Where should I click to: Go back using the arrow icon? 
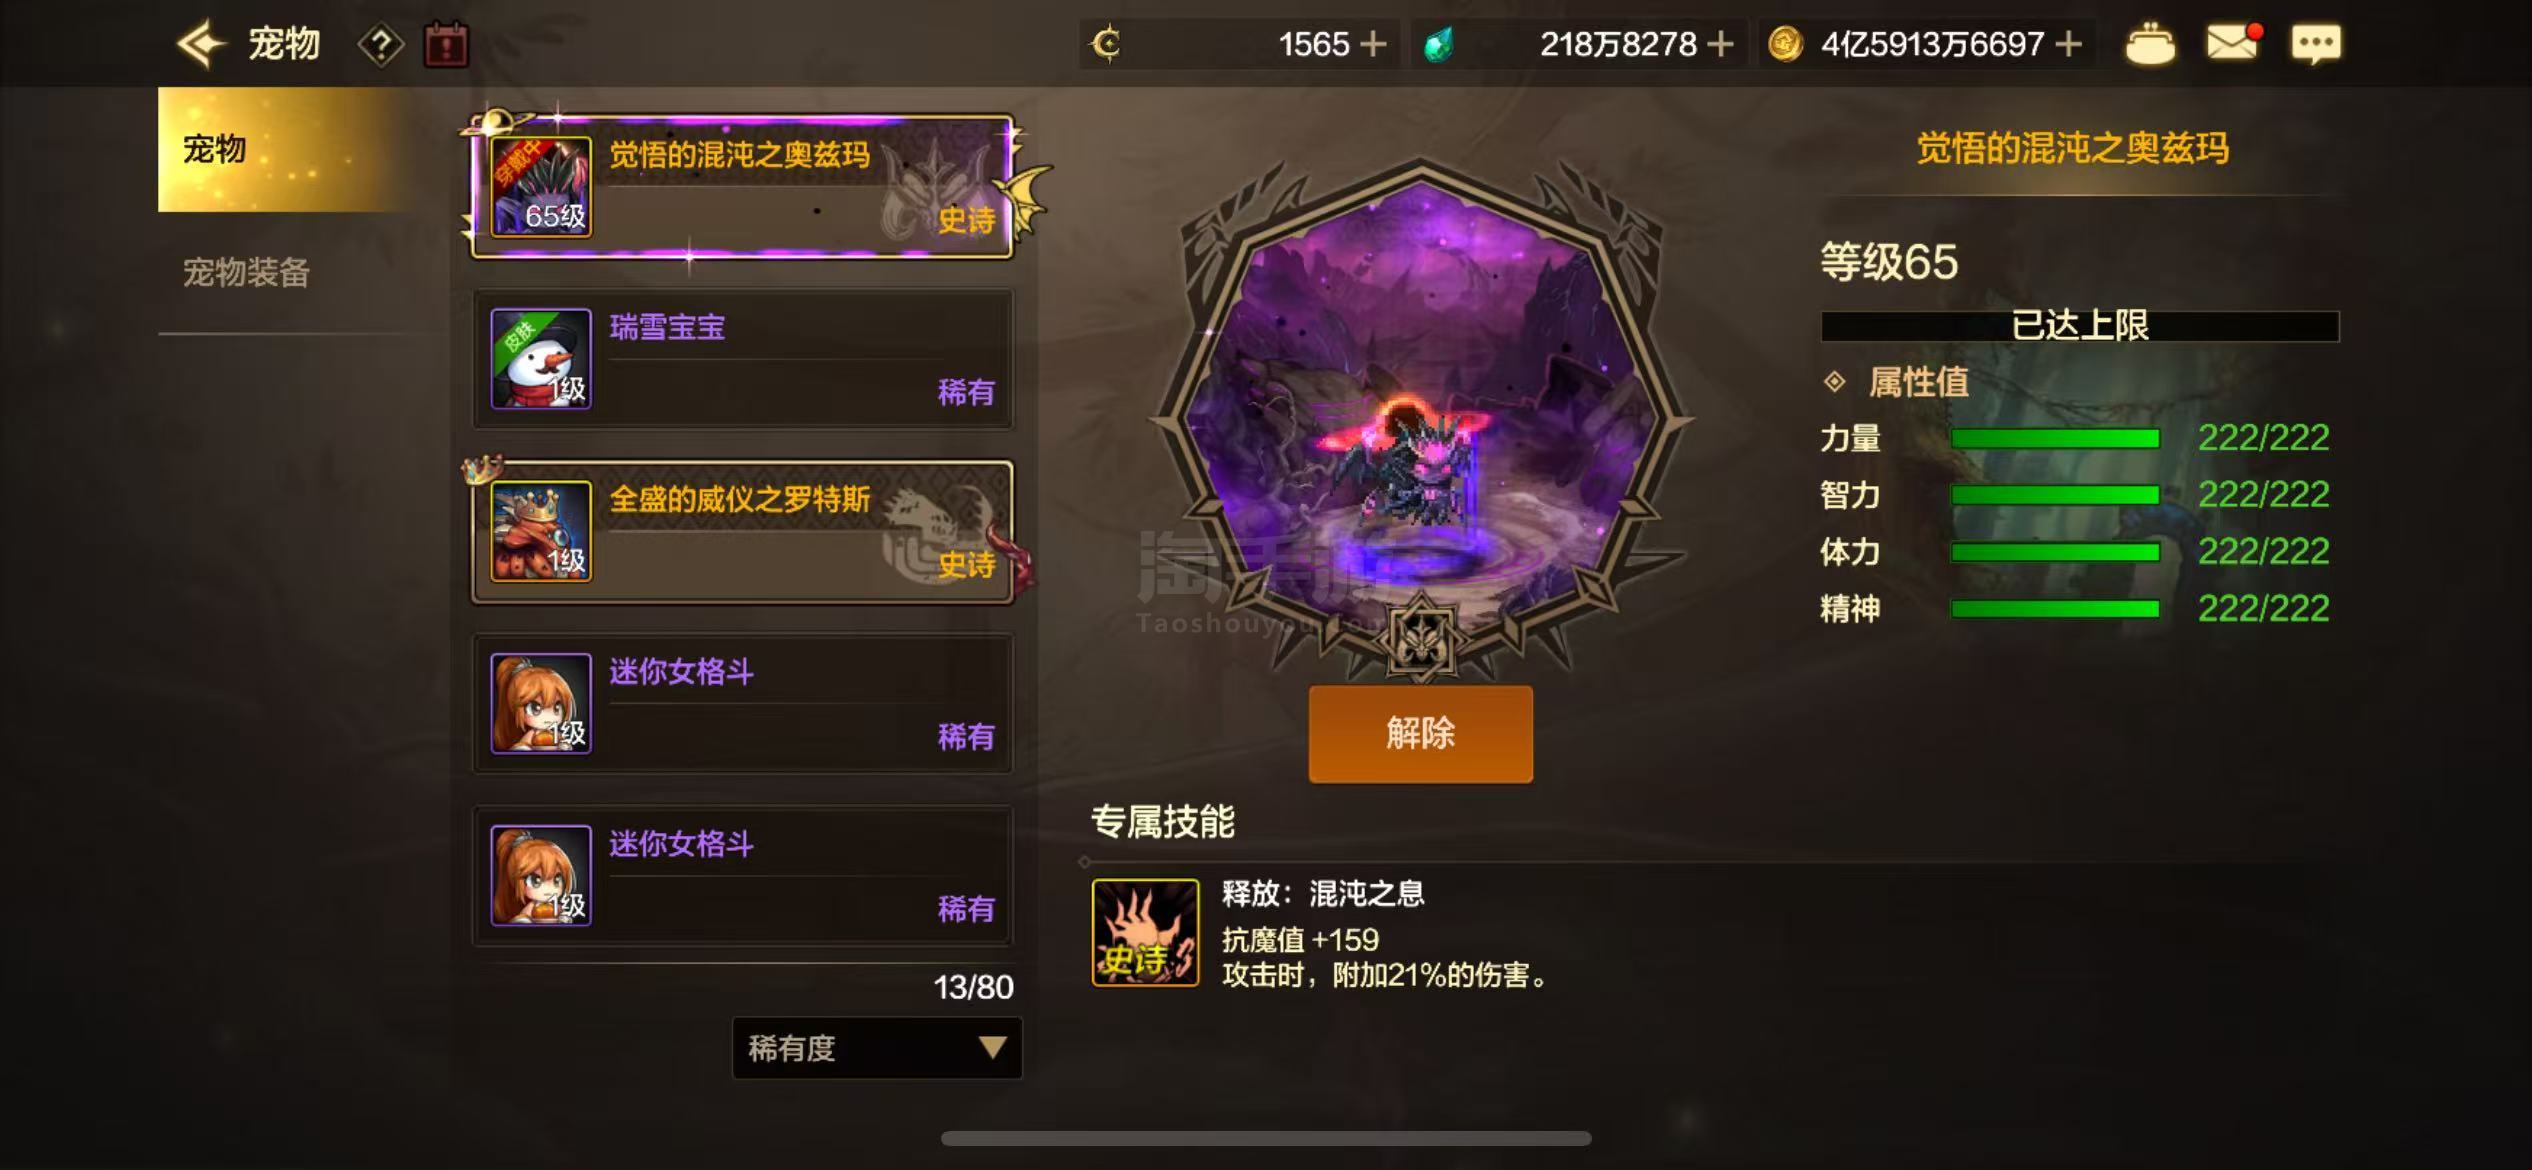(201, 44)
